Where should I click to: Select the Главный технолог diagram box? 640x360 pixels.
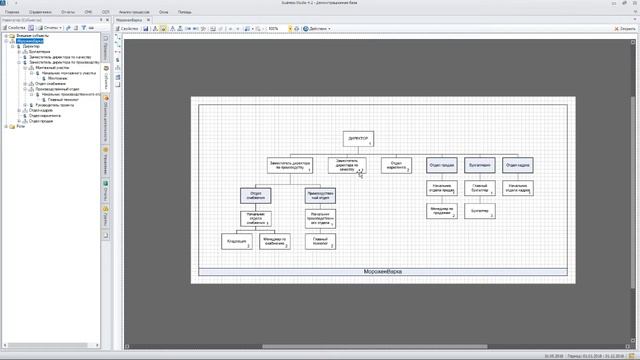tap(320, 241)
